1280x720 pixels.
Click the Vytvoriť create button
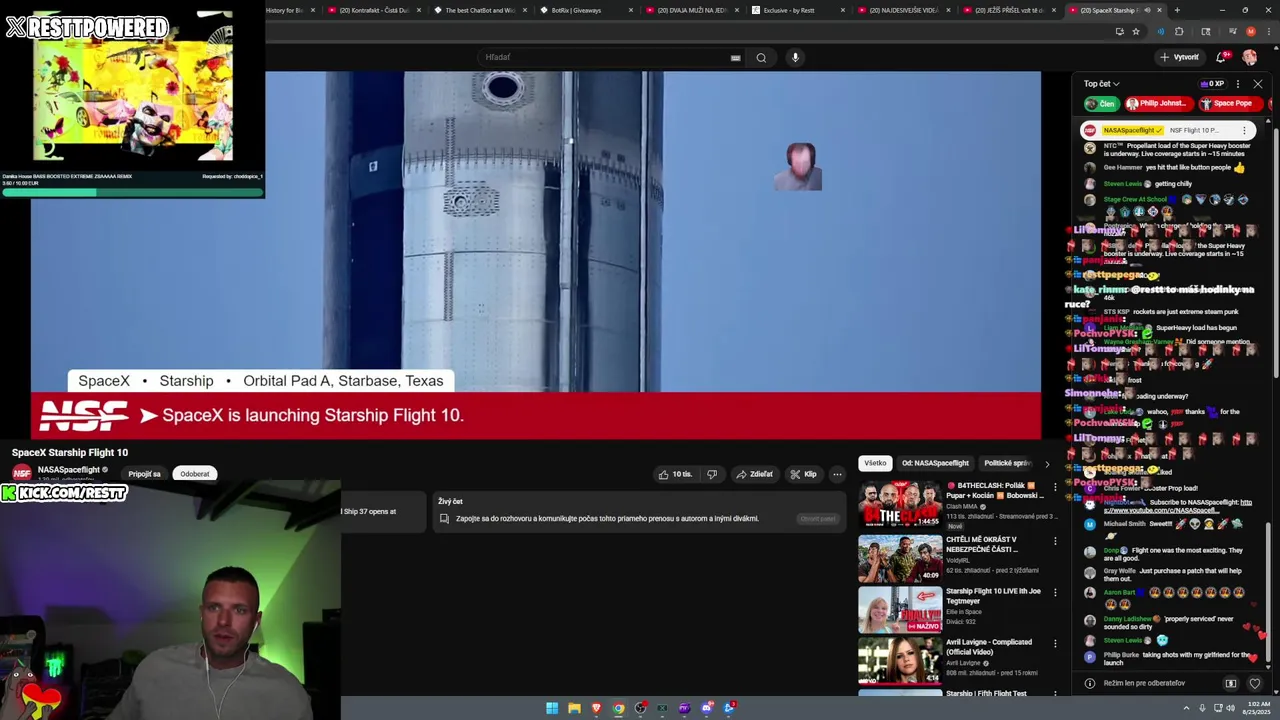1180,57
